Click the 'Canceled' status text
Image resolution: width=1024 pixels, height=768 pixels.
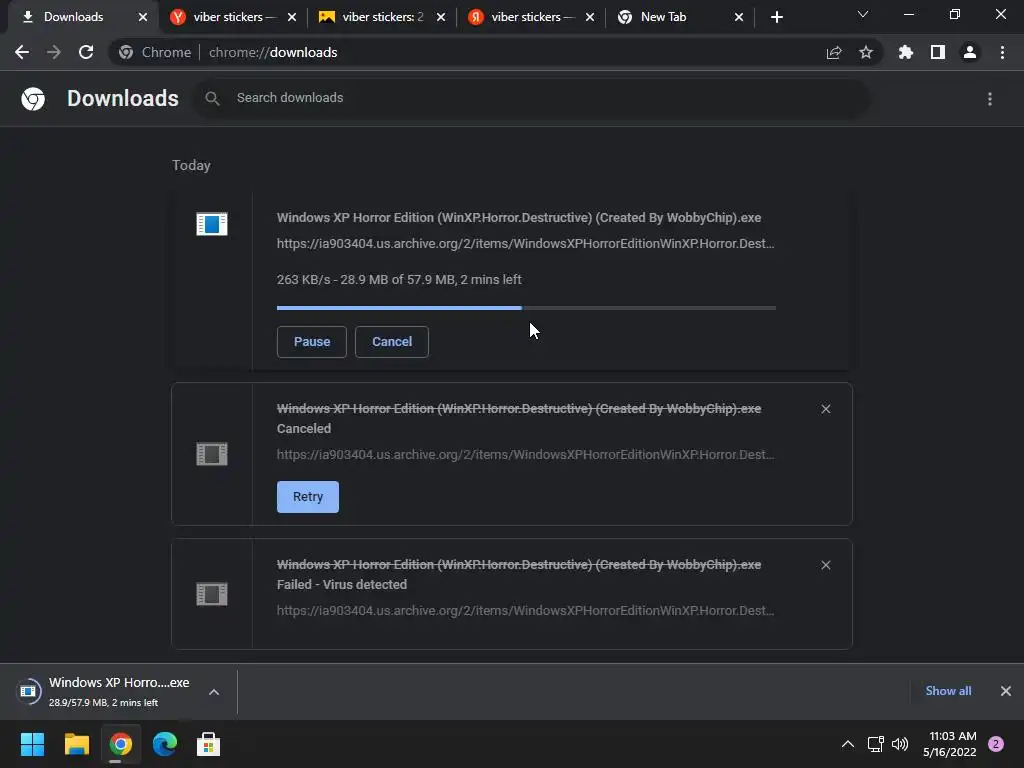tap(304, 429)
